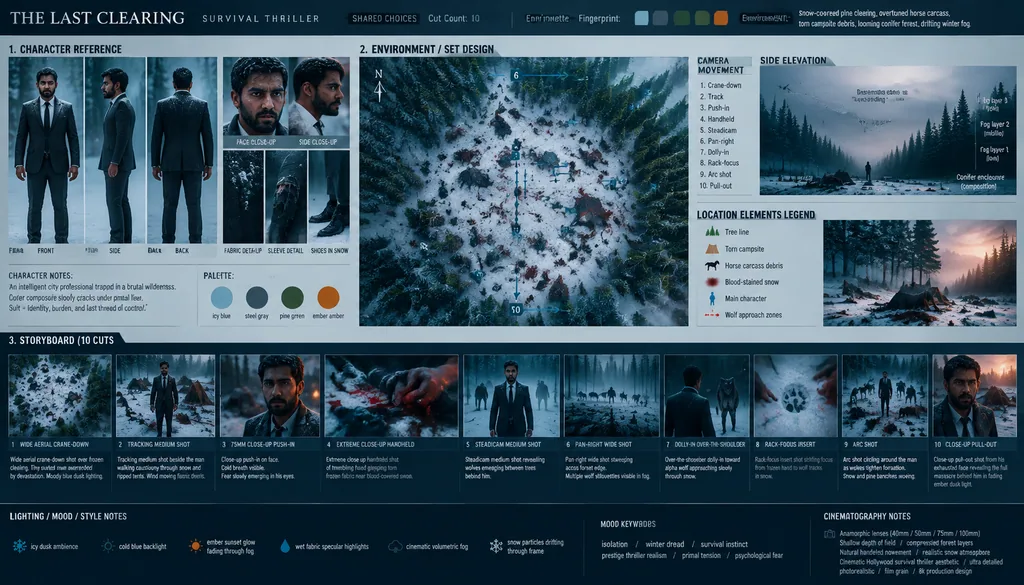This screenshot has height=585, width=1024.
Task: Click the Shared Choices tag in the header
Action: coord(384,18)
